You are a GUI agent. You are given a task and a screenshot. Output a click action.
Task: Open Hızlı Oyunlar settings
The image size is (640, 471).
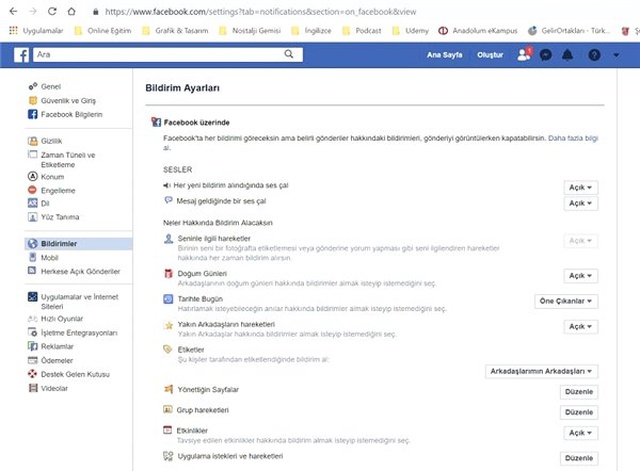coord(55,319)
